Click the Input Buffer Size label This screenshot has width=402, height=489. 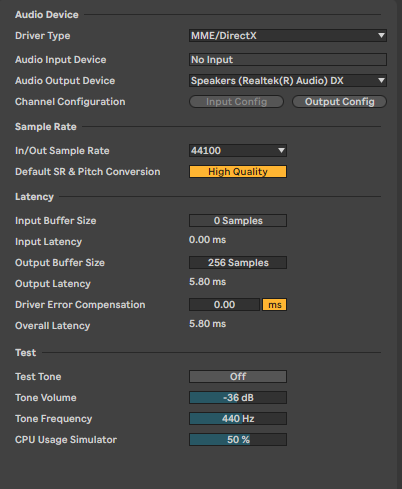click(x=56, y=221)
